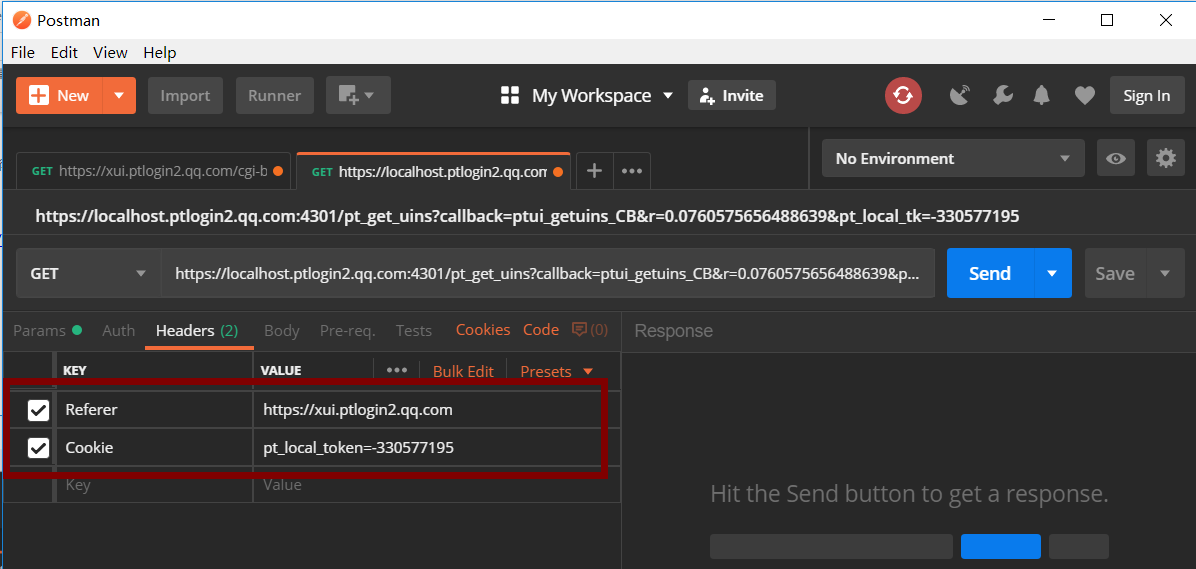Expand the New button dropdown arrow
1196x569 pixels.
(x=119, y=95)
